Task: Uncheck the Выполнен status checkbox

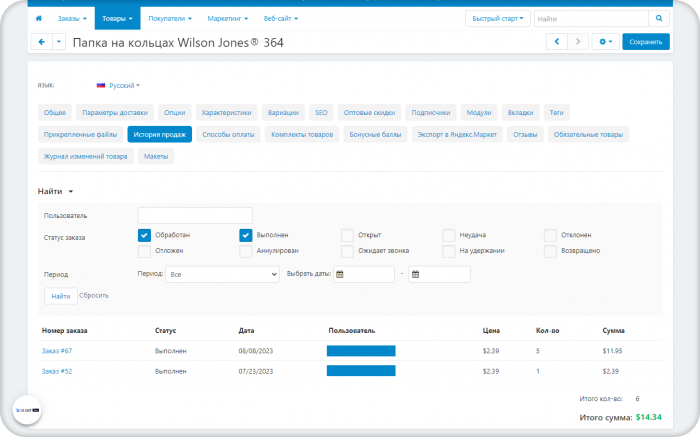Action: 246,235
